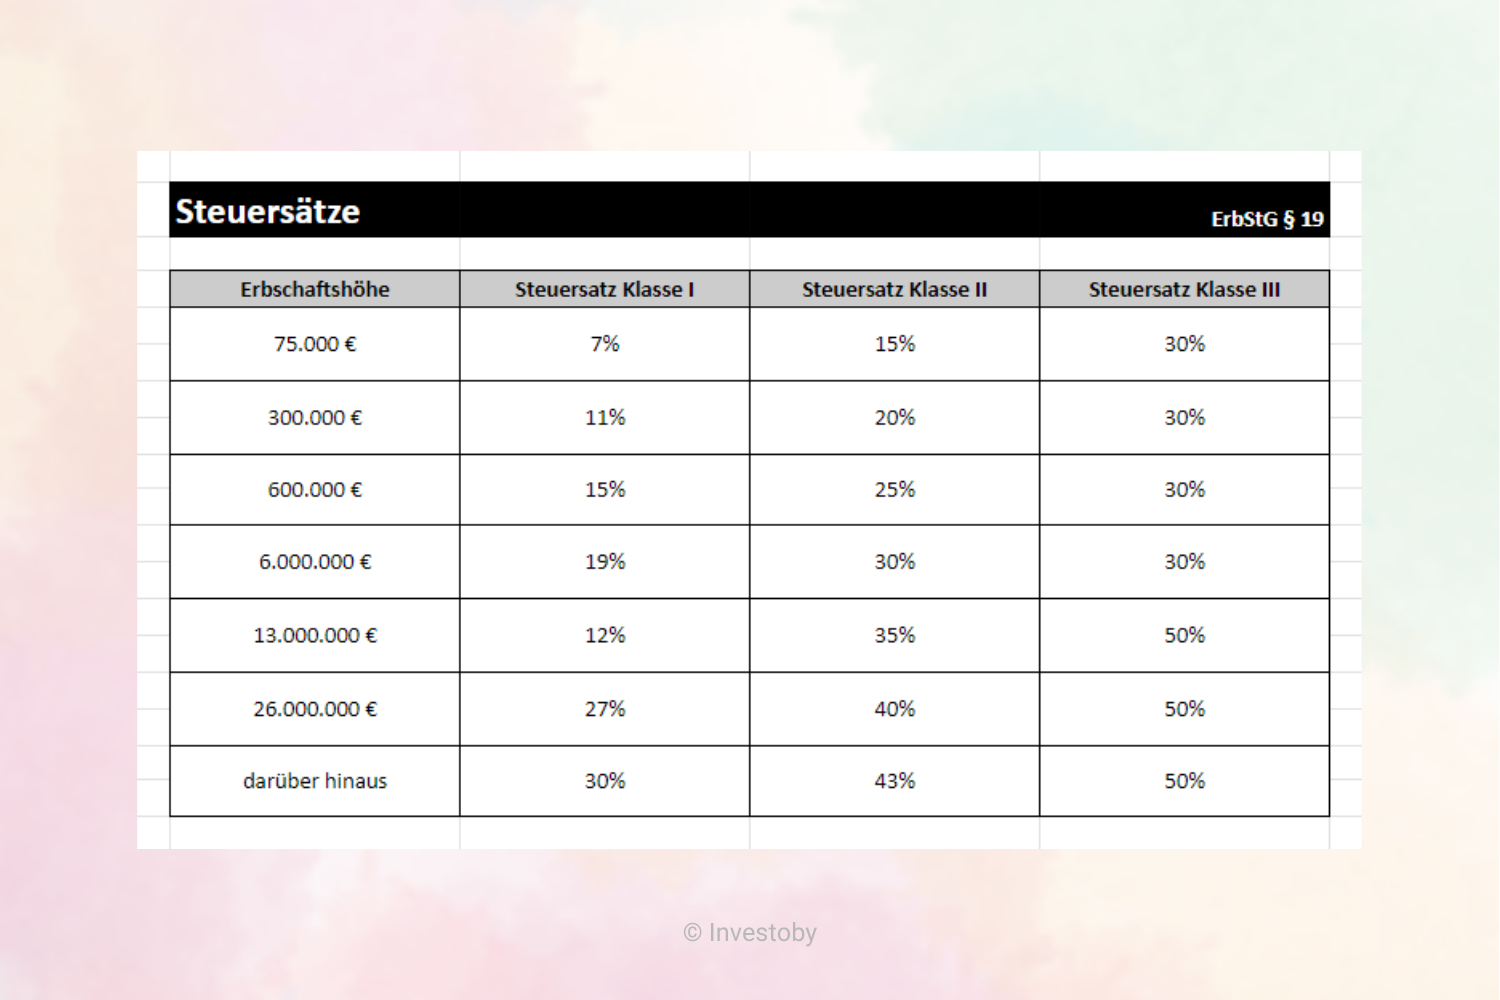
Task: Select the 75.000 € inheritance cell
Action: pyautogui.click(x=314, y=344)
